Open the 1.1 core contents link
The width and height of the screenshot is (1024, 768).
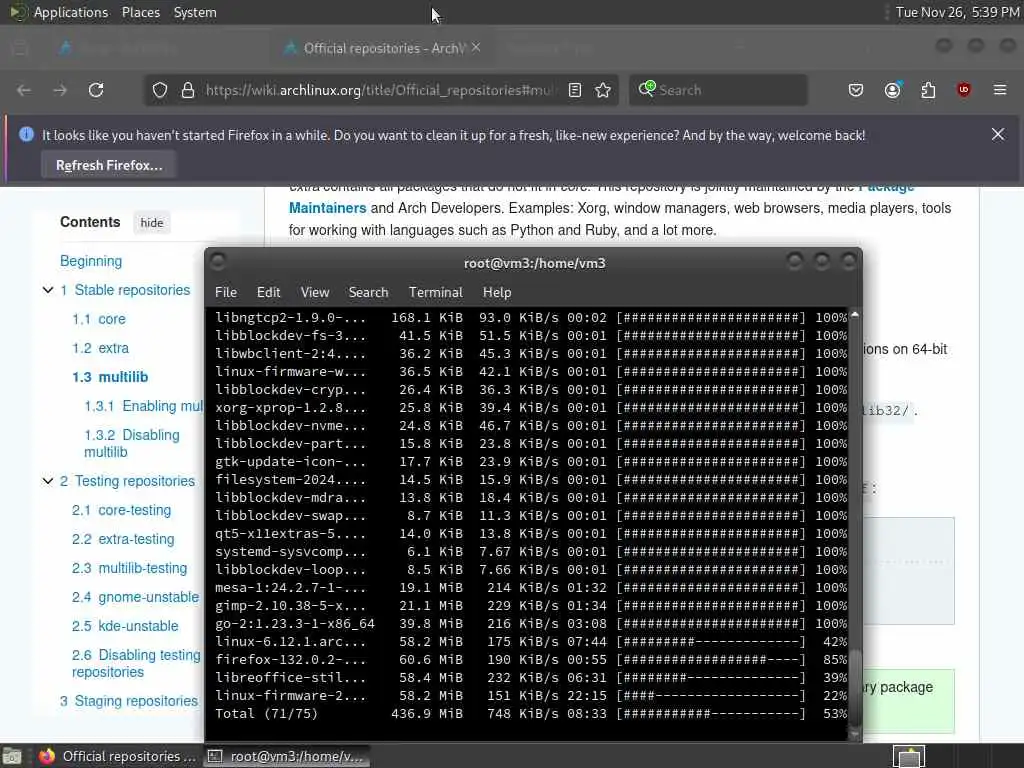coord(99,319)
